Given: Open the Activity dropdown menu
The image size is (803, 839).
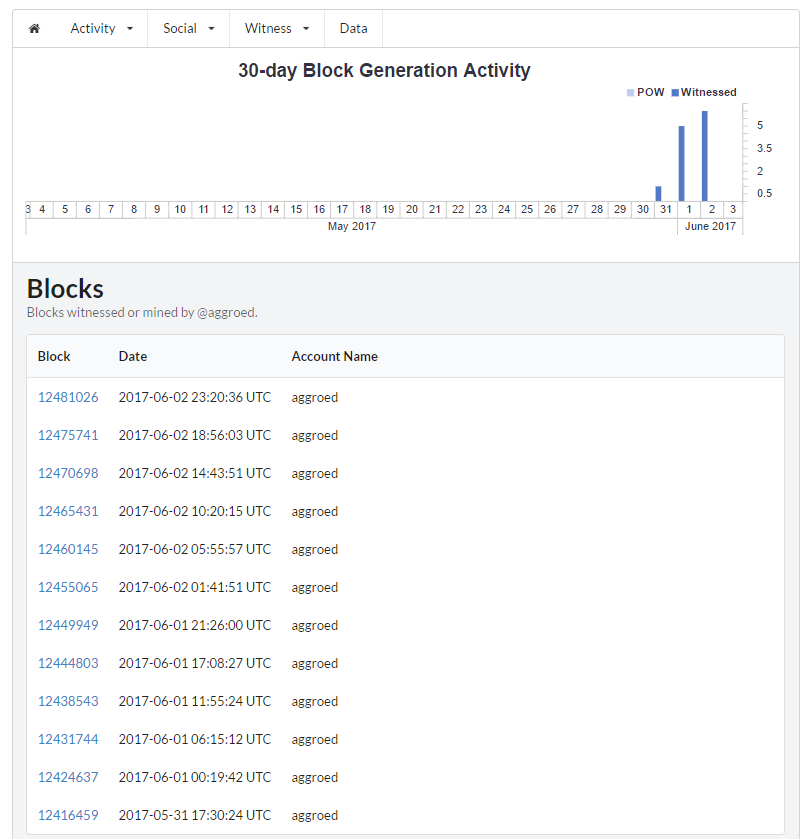Looking at the screenshot, I should tap(102, 29).
